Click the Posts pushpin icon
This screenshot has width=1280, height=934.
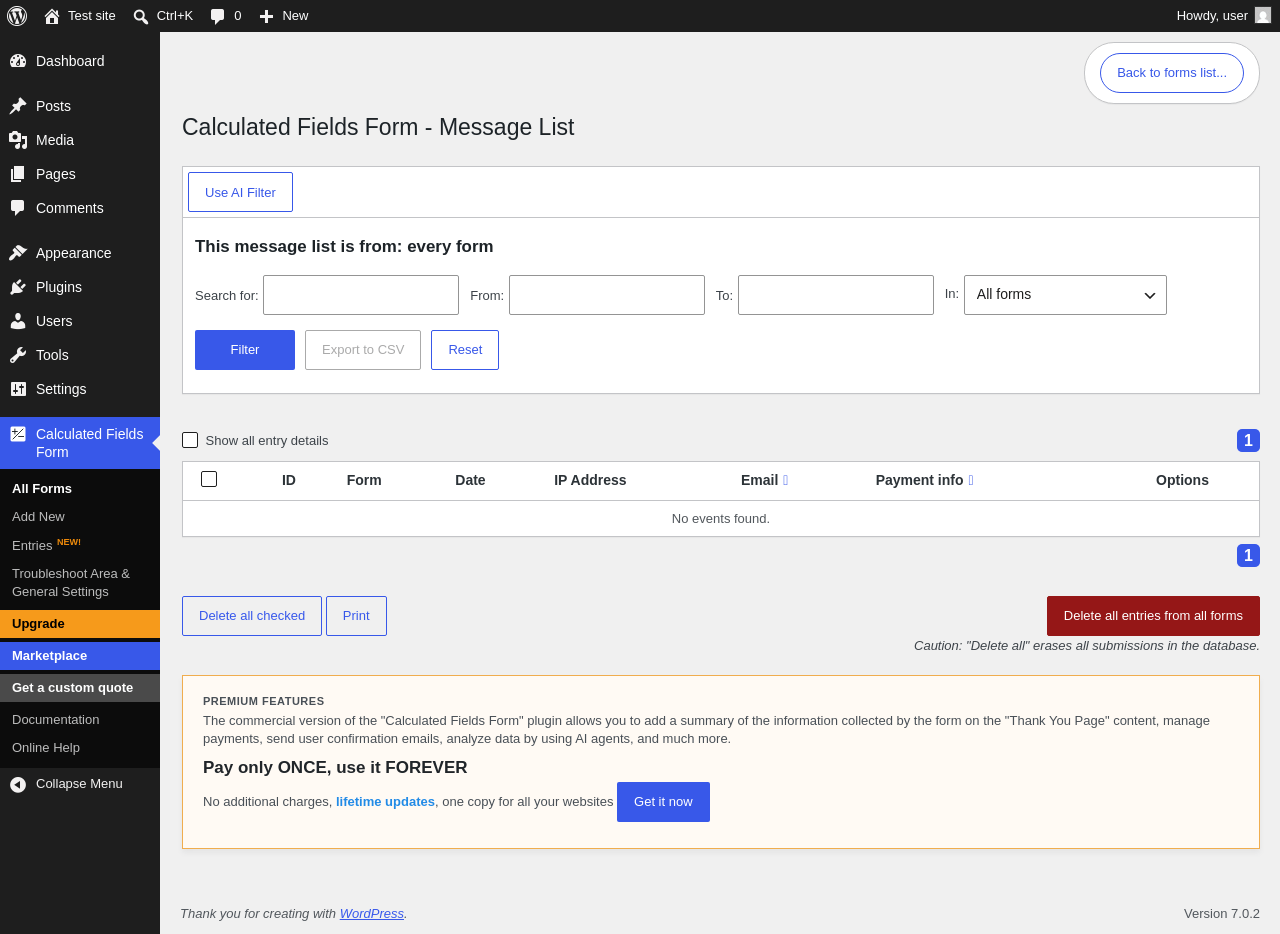pos(18,106)
